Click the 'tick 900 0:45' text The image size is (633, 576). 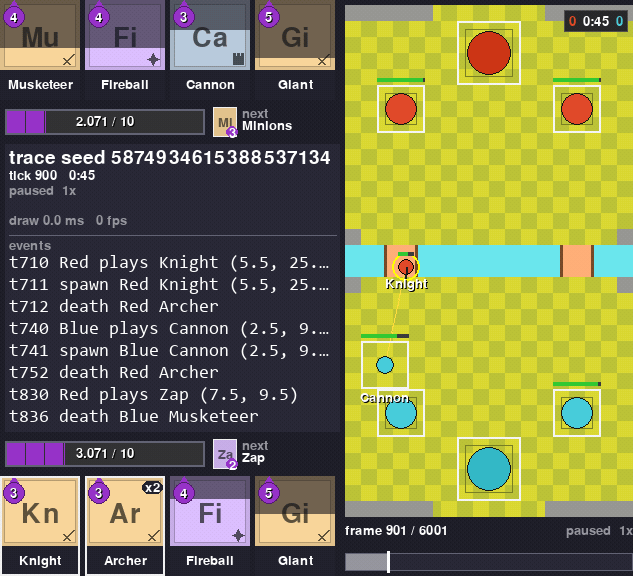point(52,175)
